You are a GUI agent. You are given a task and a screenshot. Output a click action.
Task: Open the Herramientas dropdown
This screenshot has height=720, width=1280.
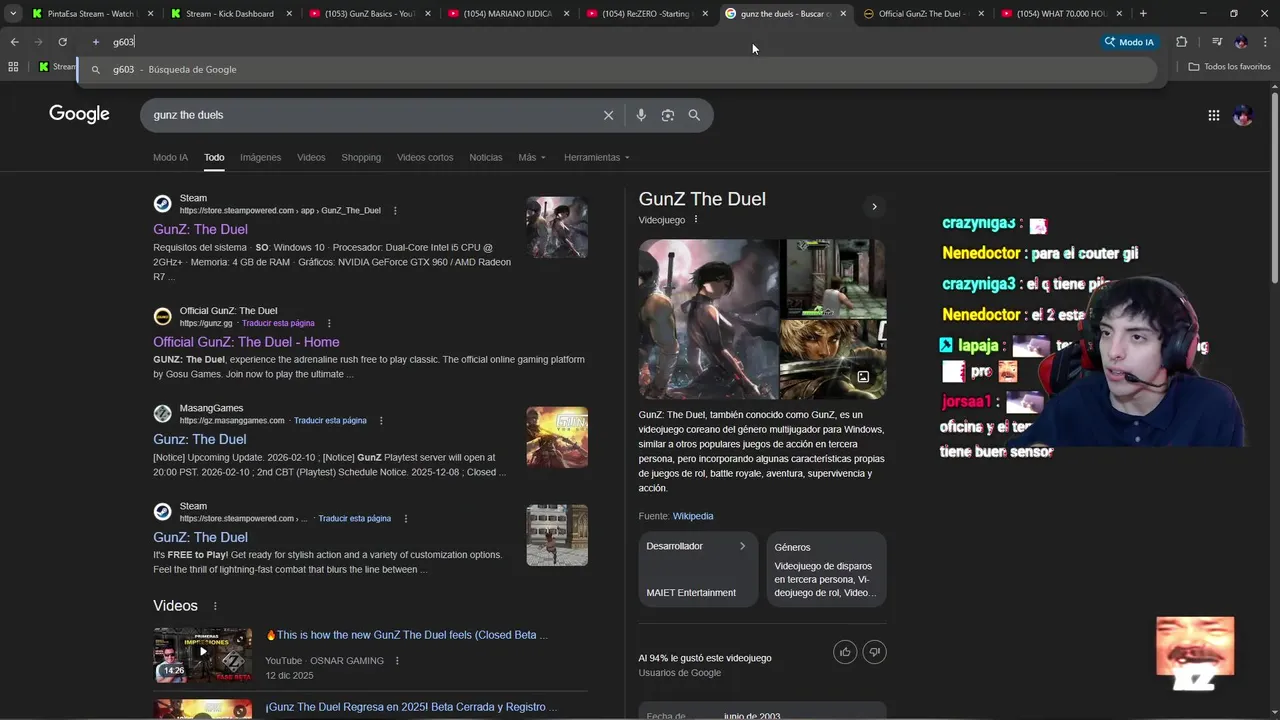596,157
